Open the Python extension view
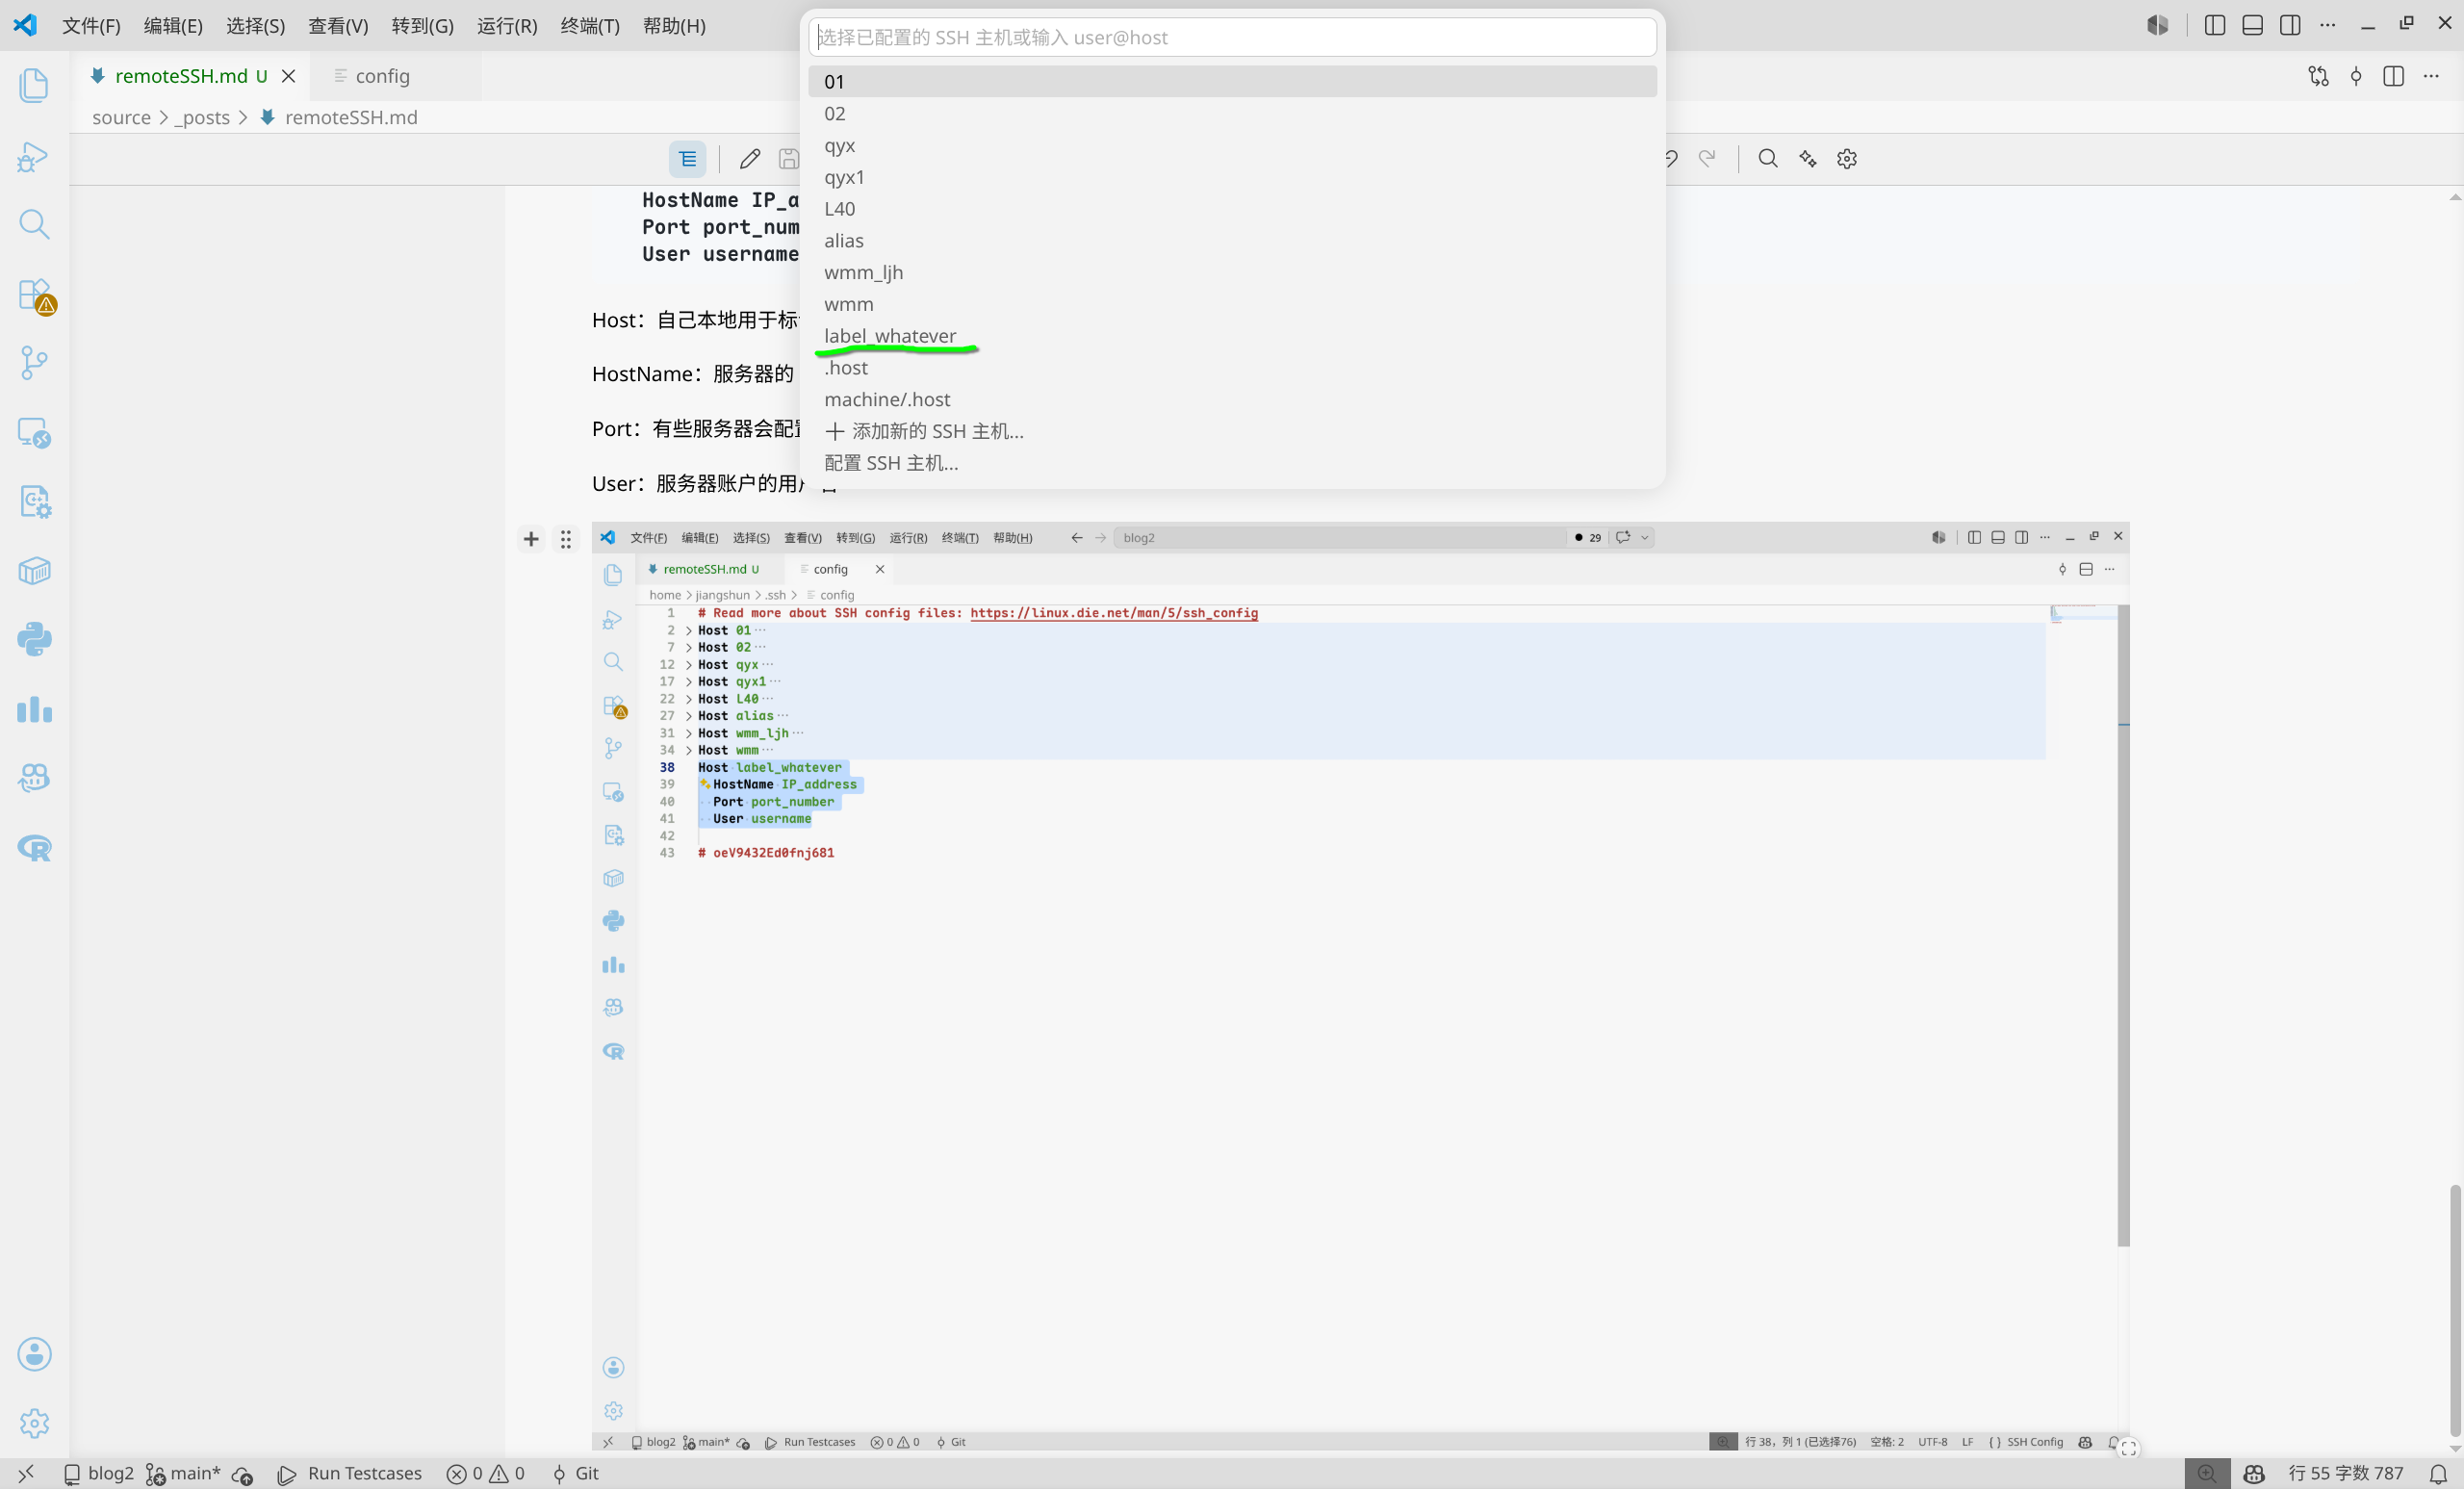2464x1489 pixels. pyautogui.click(x=34, y=640)
